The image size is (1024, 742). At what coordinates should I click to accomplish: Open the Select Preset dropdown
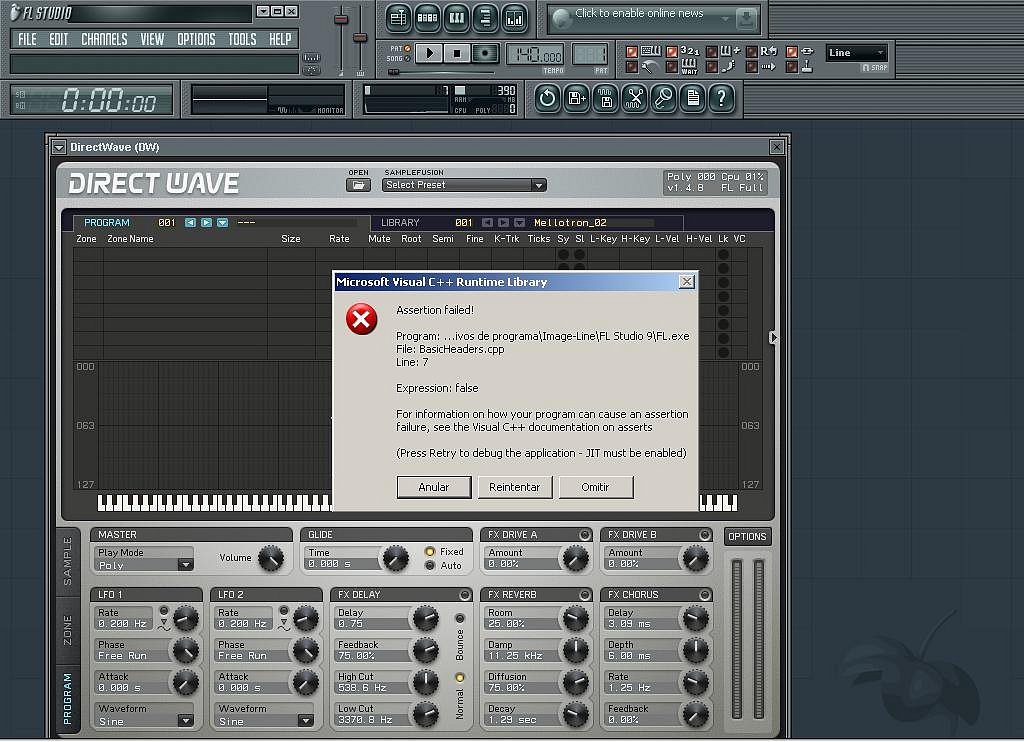[538, 185]
